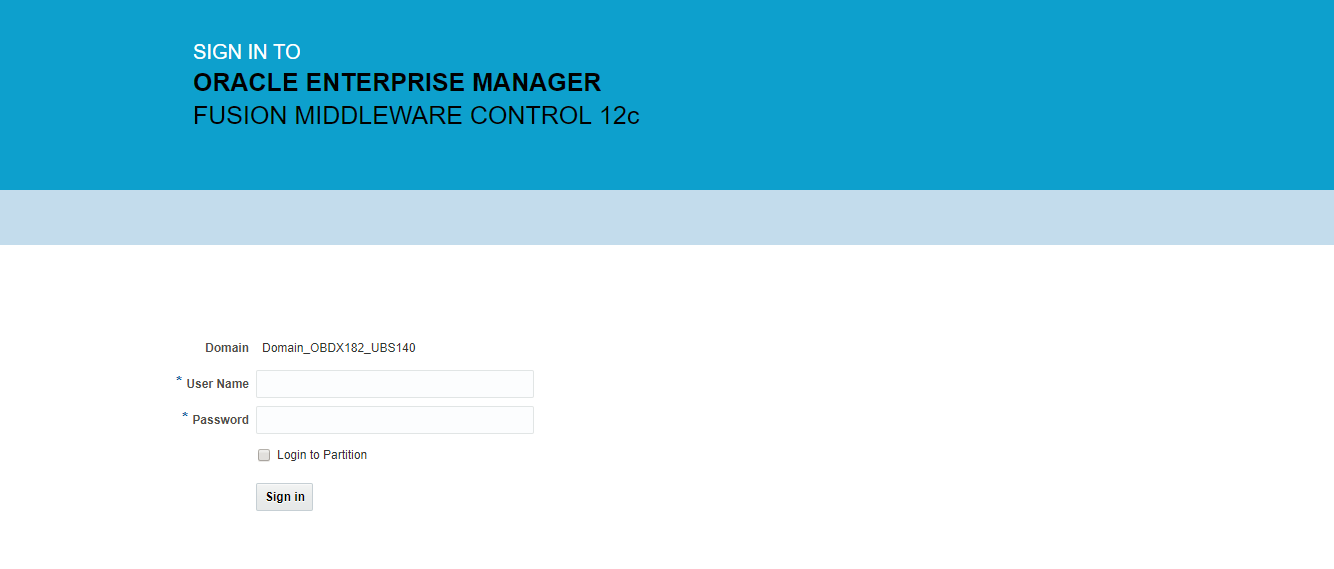Click the Login to Partition label text
The width and height of the screenshot is (1334, 569).
click(322, 455)
